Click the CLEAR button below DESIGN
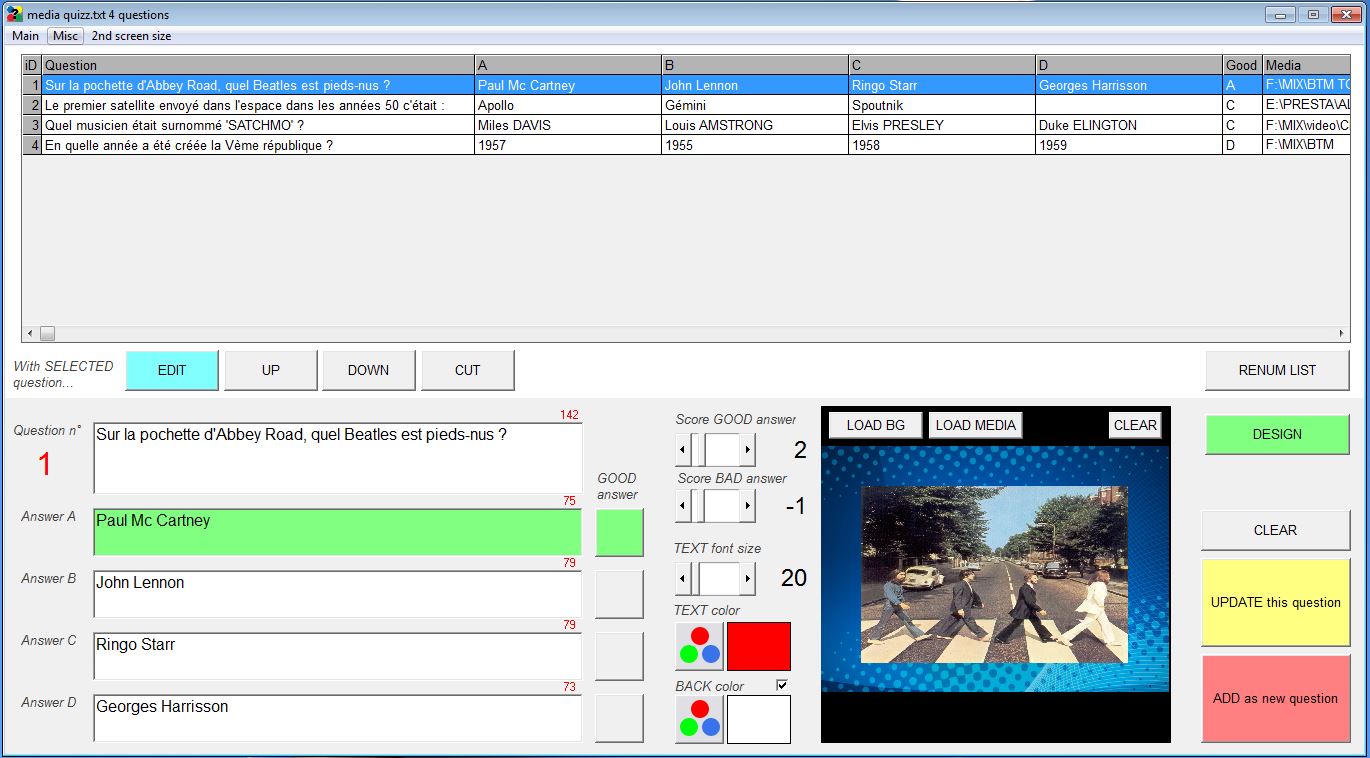Viewport: 1370px width, 758px height. [x=1275, y=530]
